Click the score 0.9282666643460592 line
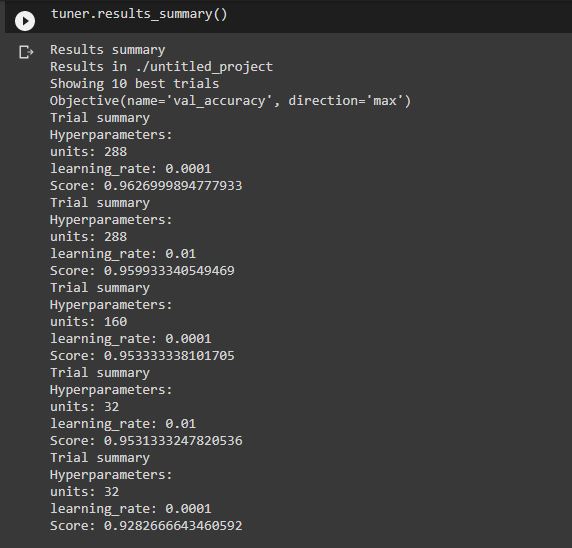 point(146,526)
